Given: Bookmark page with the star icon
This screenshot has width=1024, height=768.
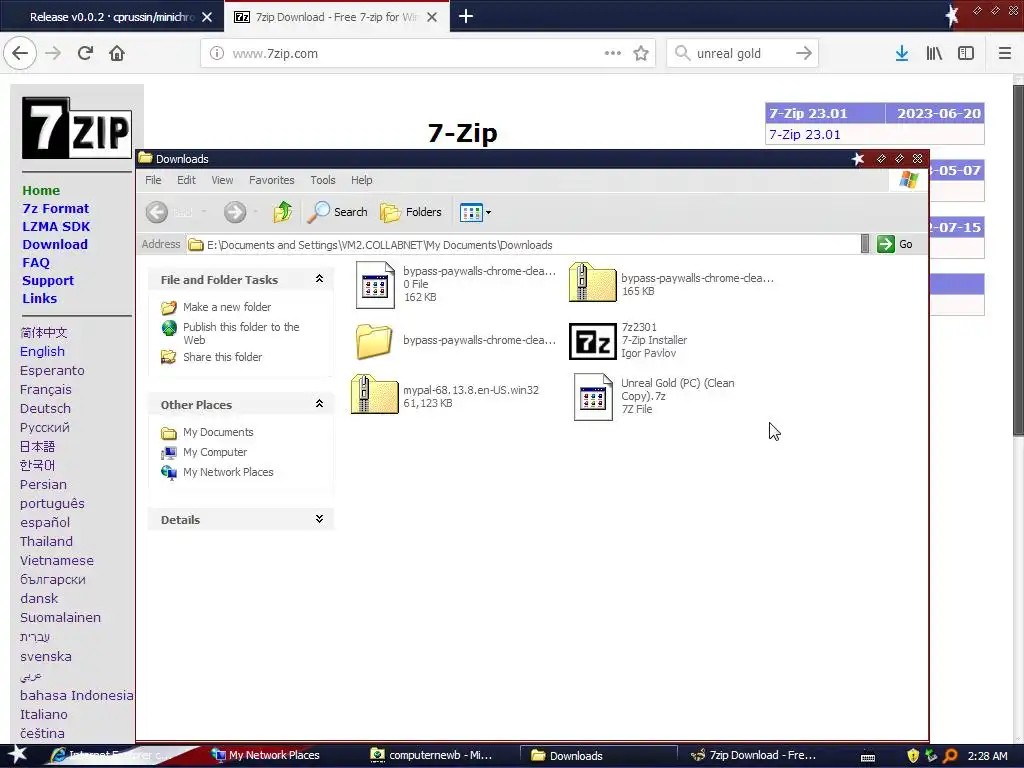Looking at the screenshot, I should tap(641, 54).
